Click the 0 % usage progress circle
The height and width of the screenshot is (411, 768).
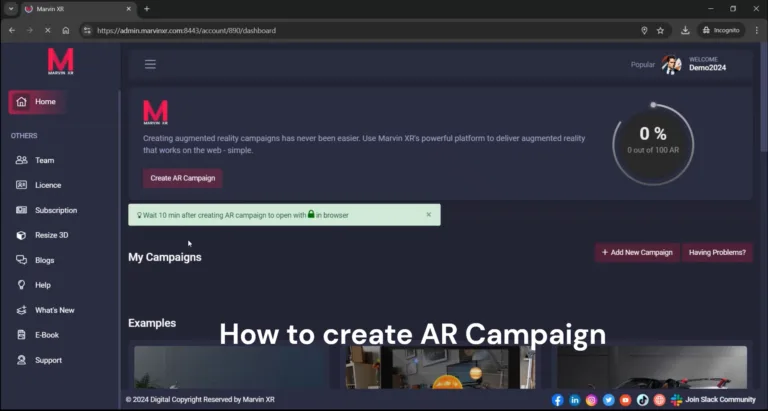coord(653,144)
